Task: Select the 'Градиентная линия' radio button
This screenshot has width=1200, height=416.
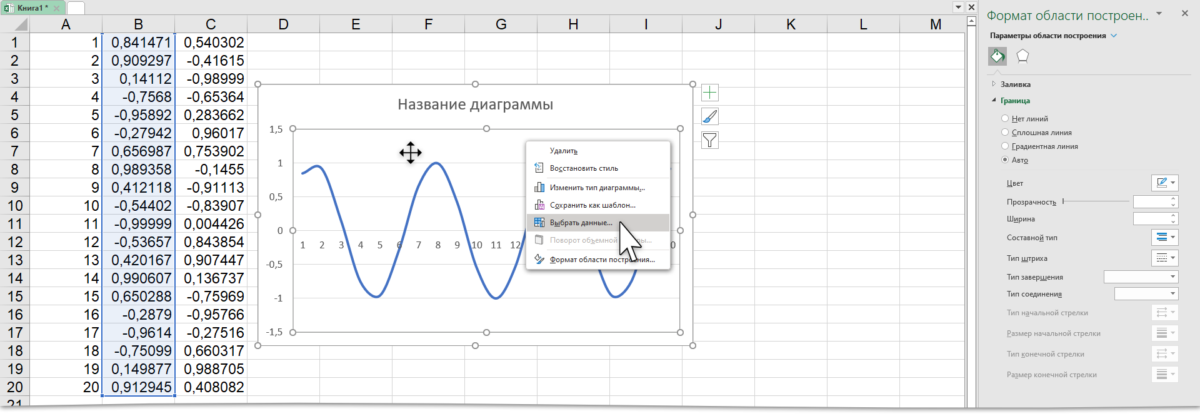Action: [x=1006, y=146]
